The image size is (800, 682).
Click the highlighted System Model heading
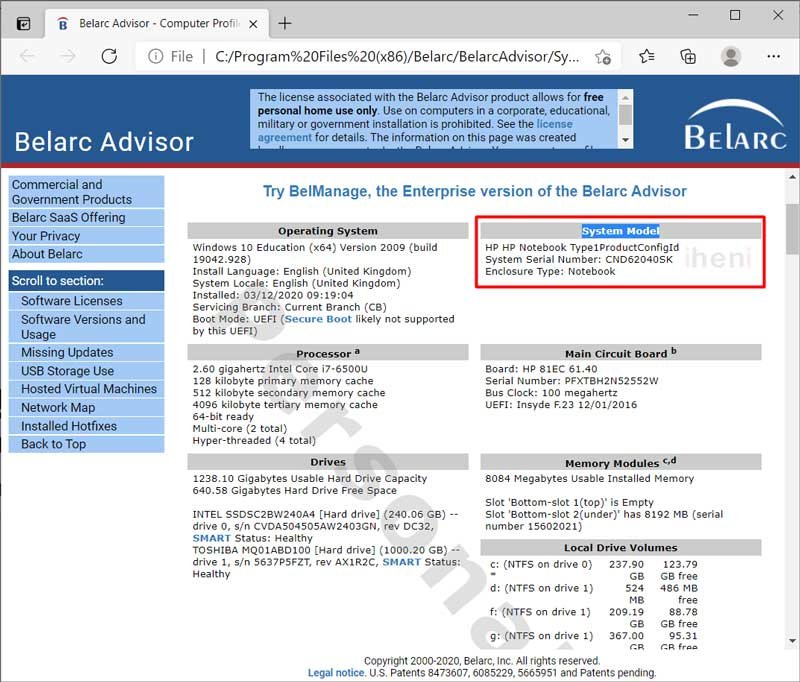620,231
